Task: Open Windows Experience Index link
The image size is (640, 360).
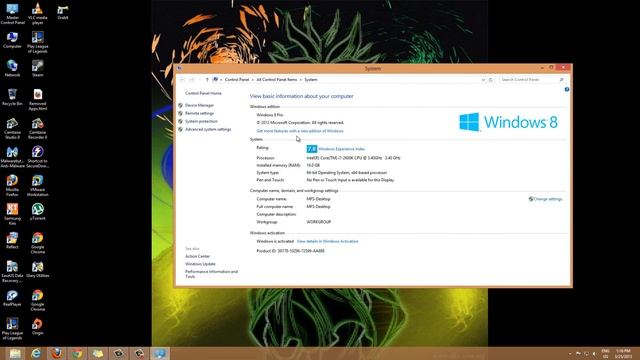Action: (342, 149)
